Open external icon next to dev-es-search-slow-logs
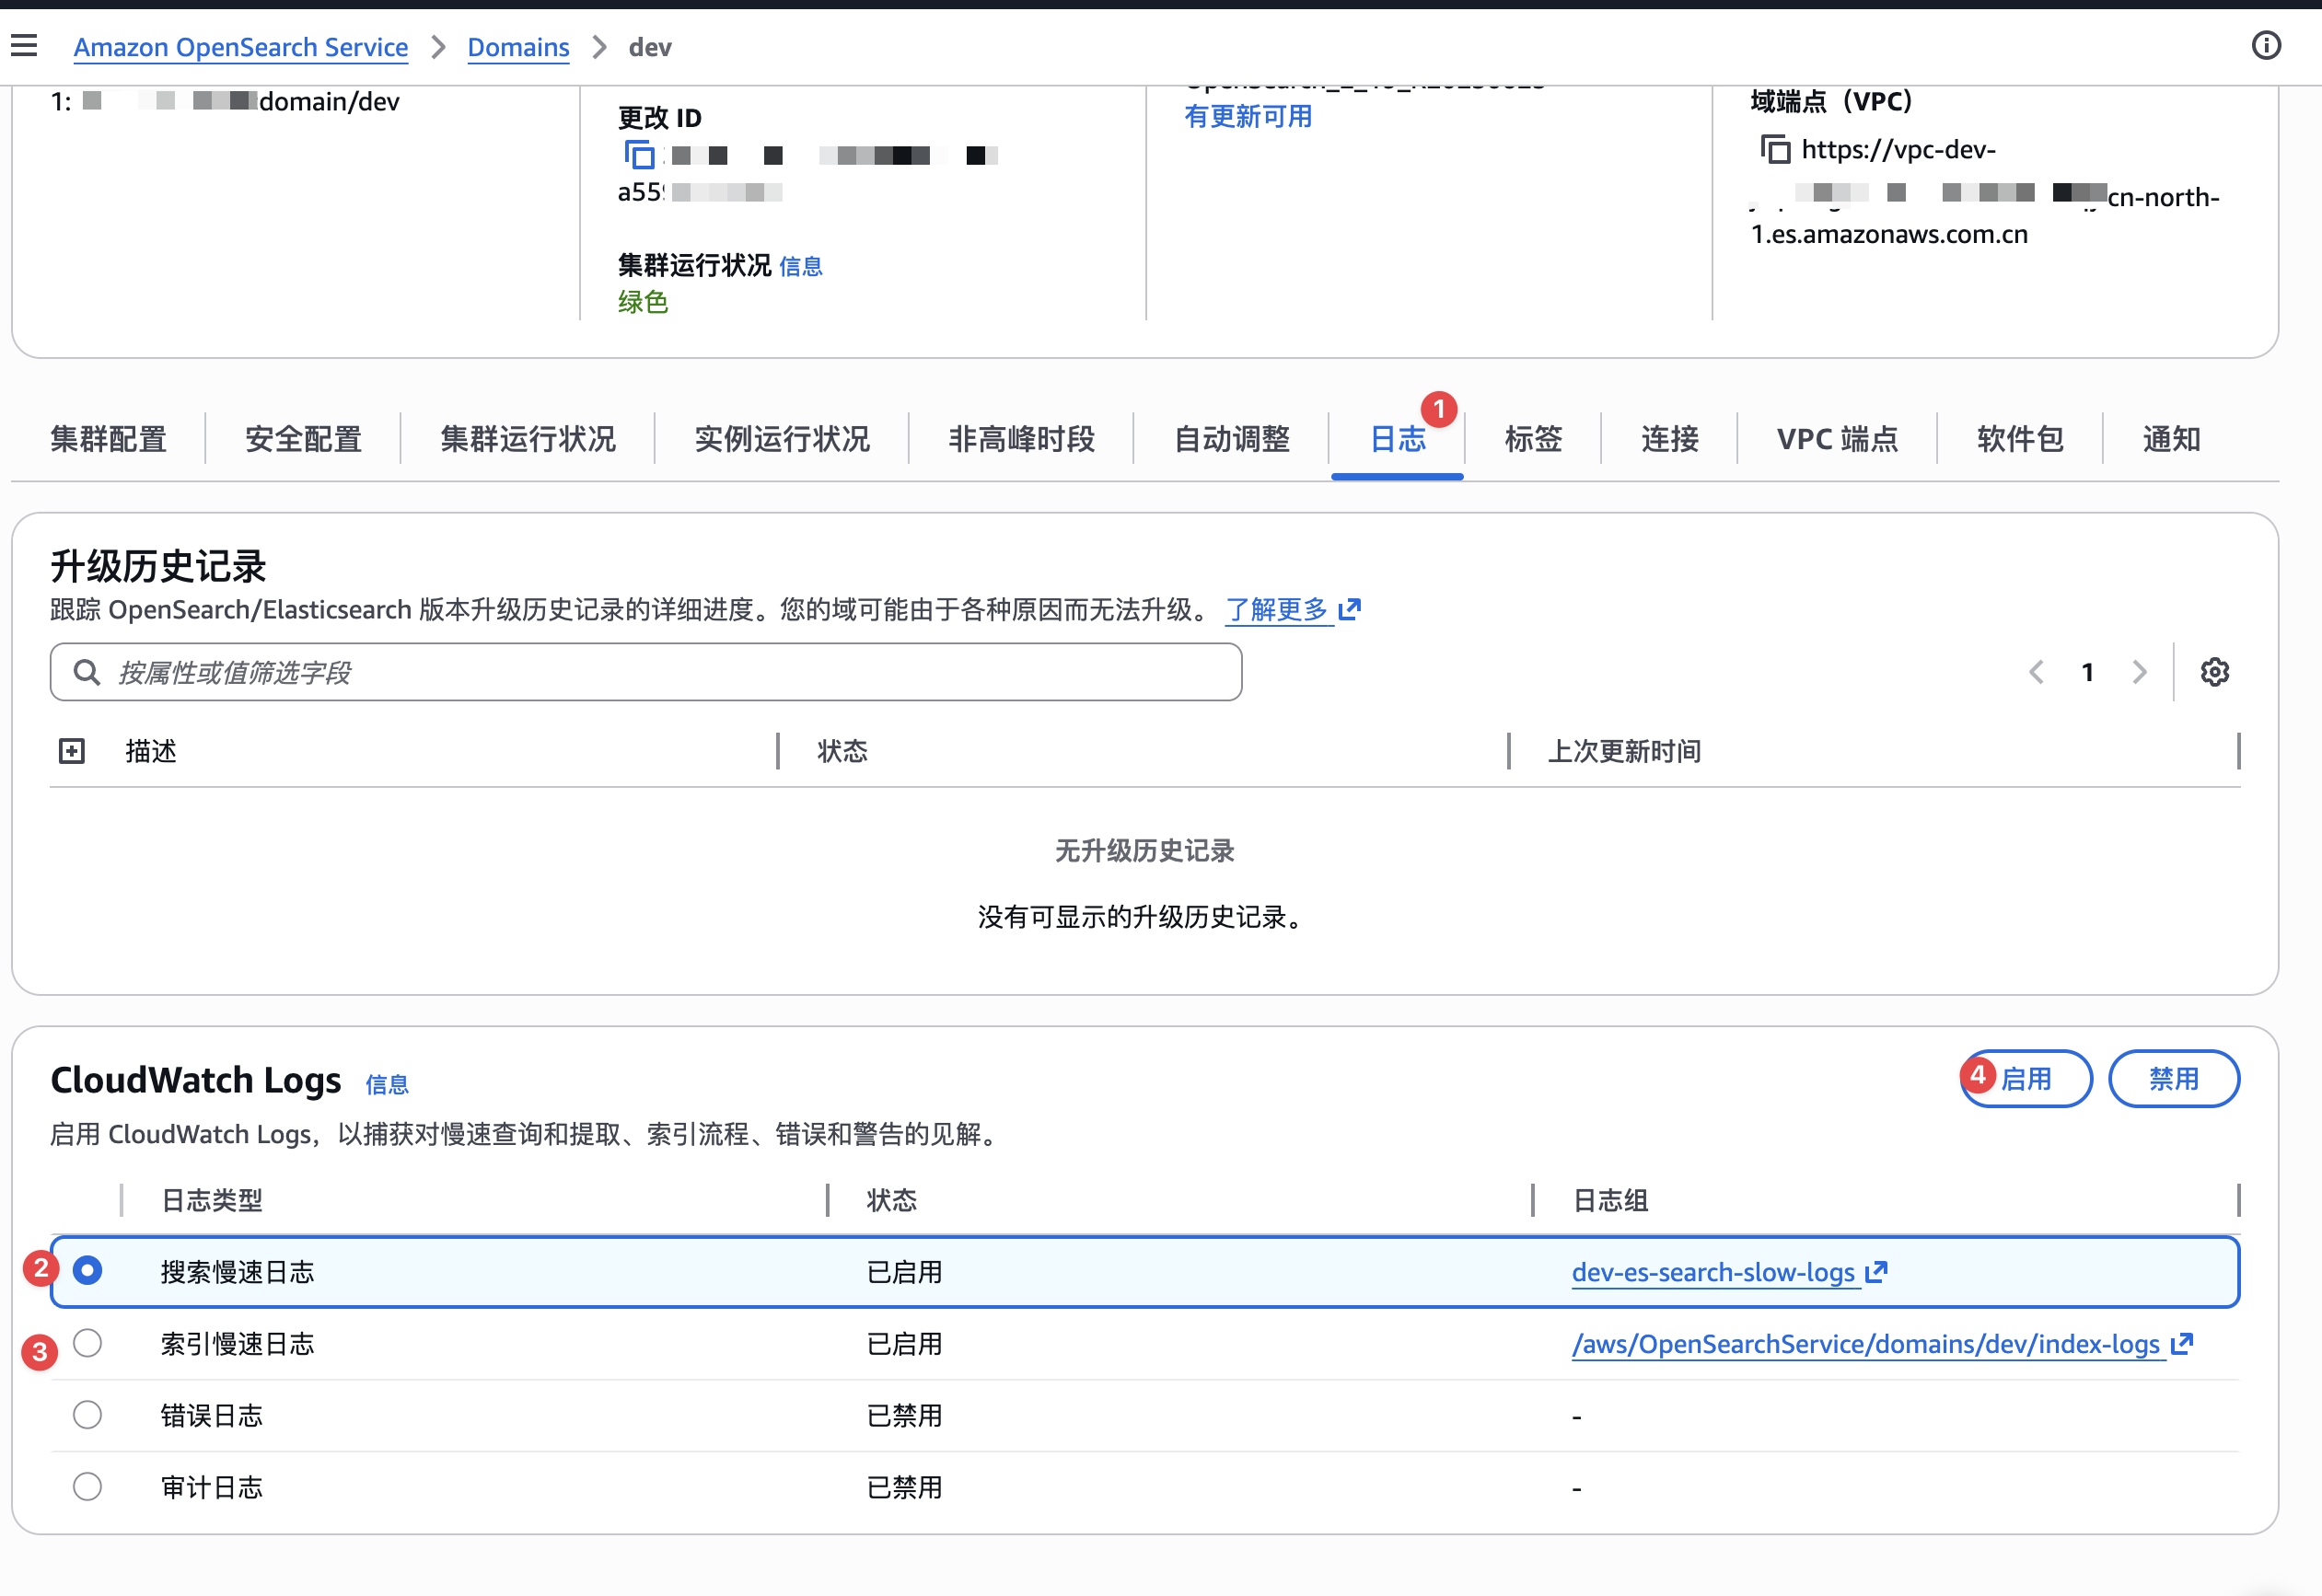 click(x=1876, y=1272)
